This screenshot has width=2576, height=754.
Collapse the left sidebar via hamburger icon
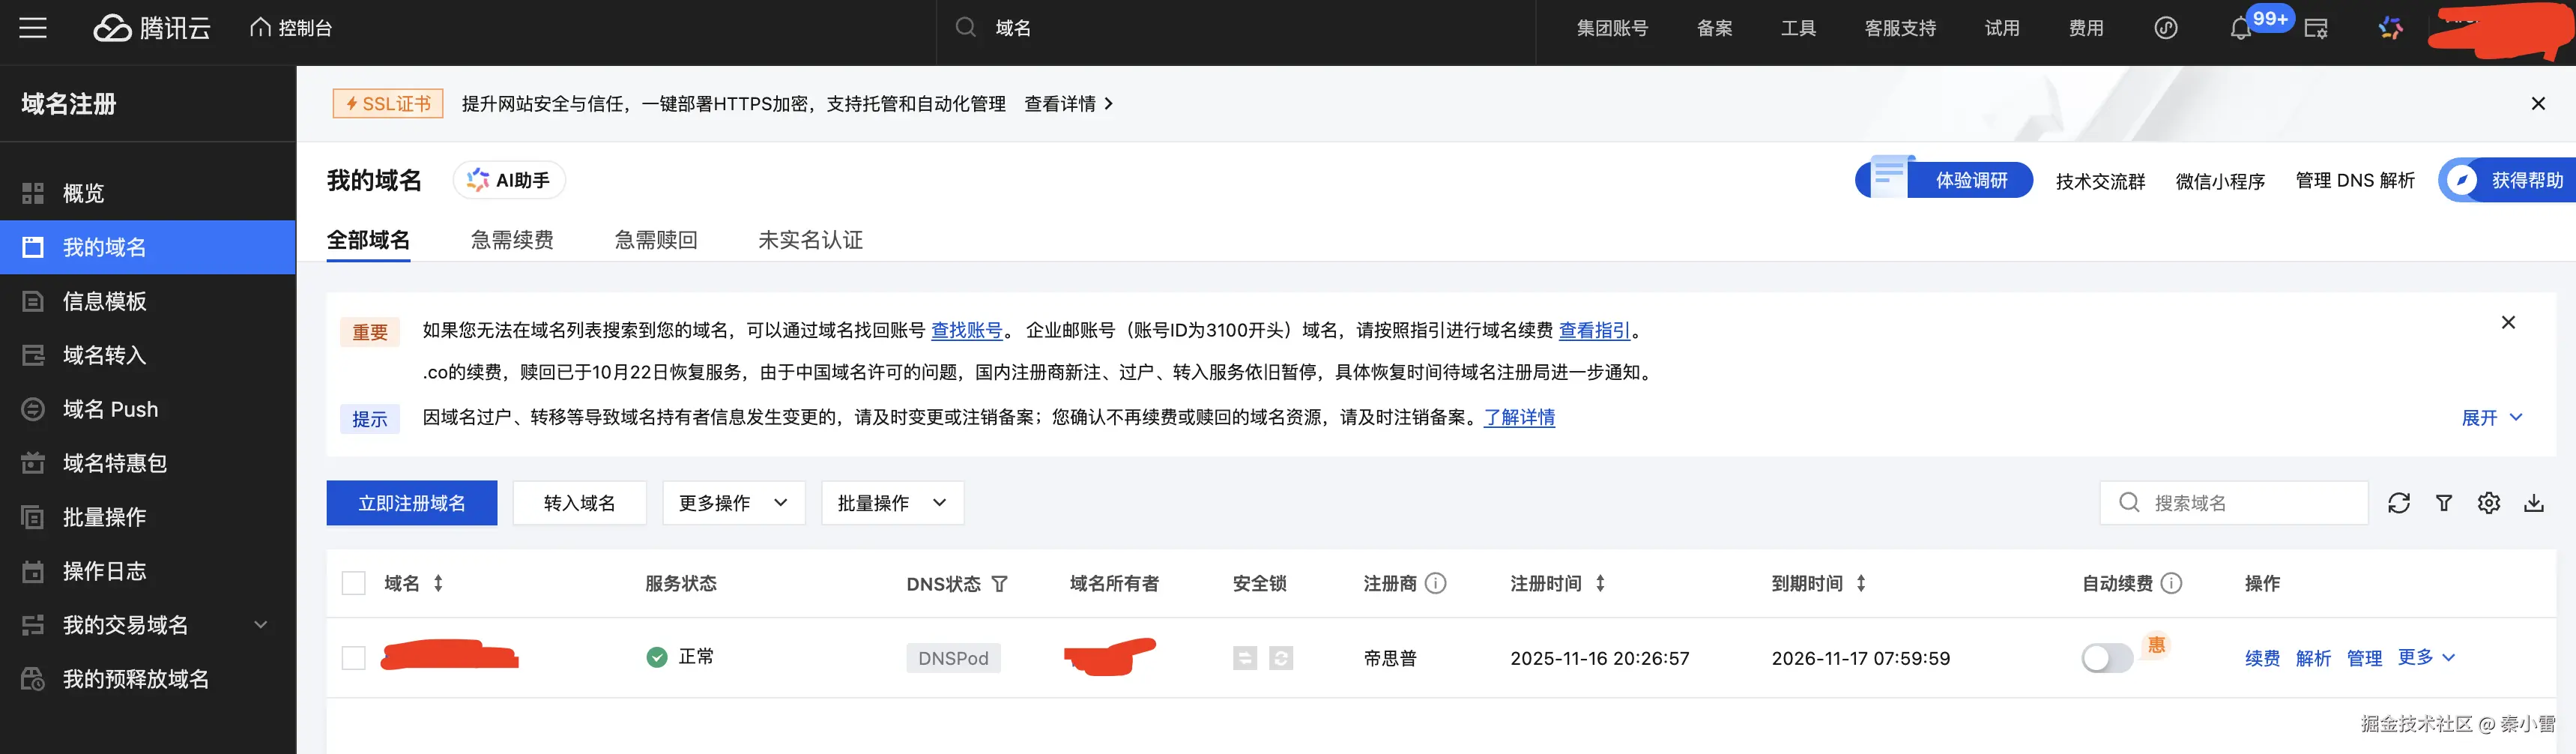[x=33, y=28]
